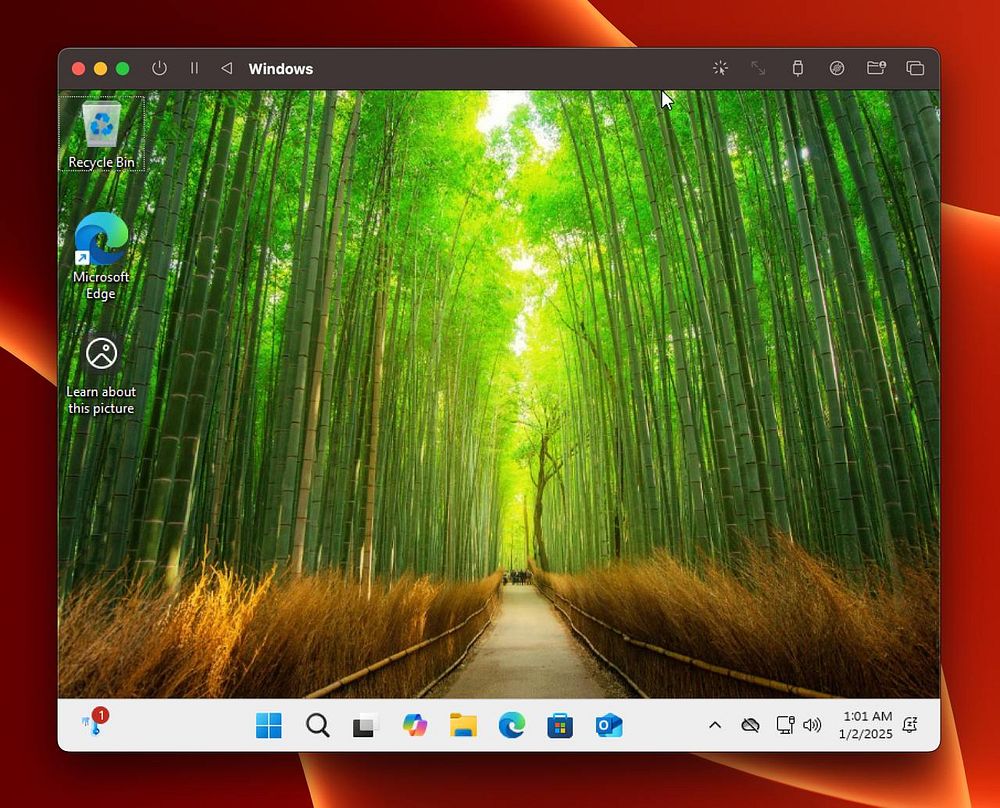
Task: Open the clock showing 1:01 AM
Action: pos(865,725)
